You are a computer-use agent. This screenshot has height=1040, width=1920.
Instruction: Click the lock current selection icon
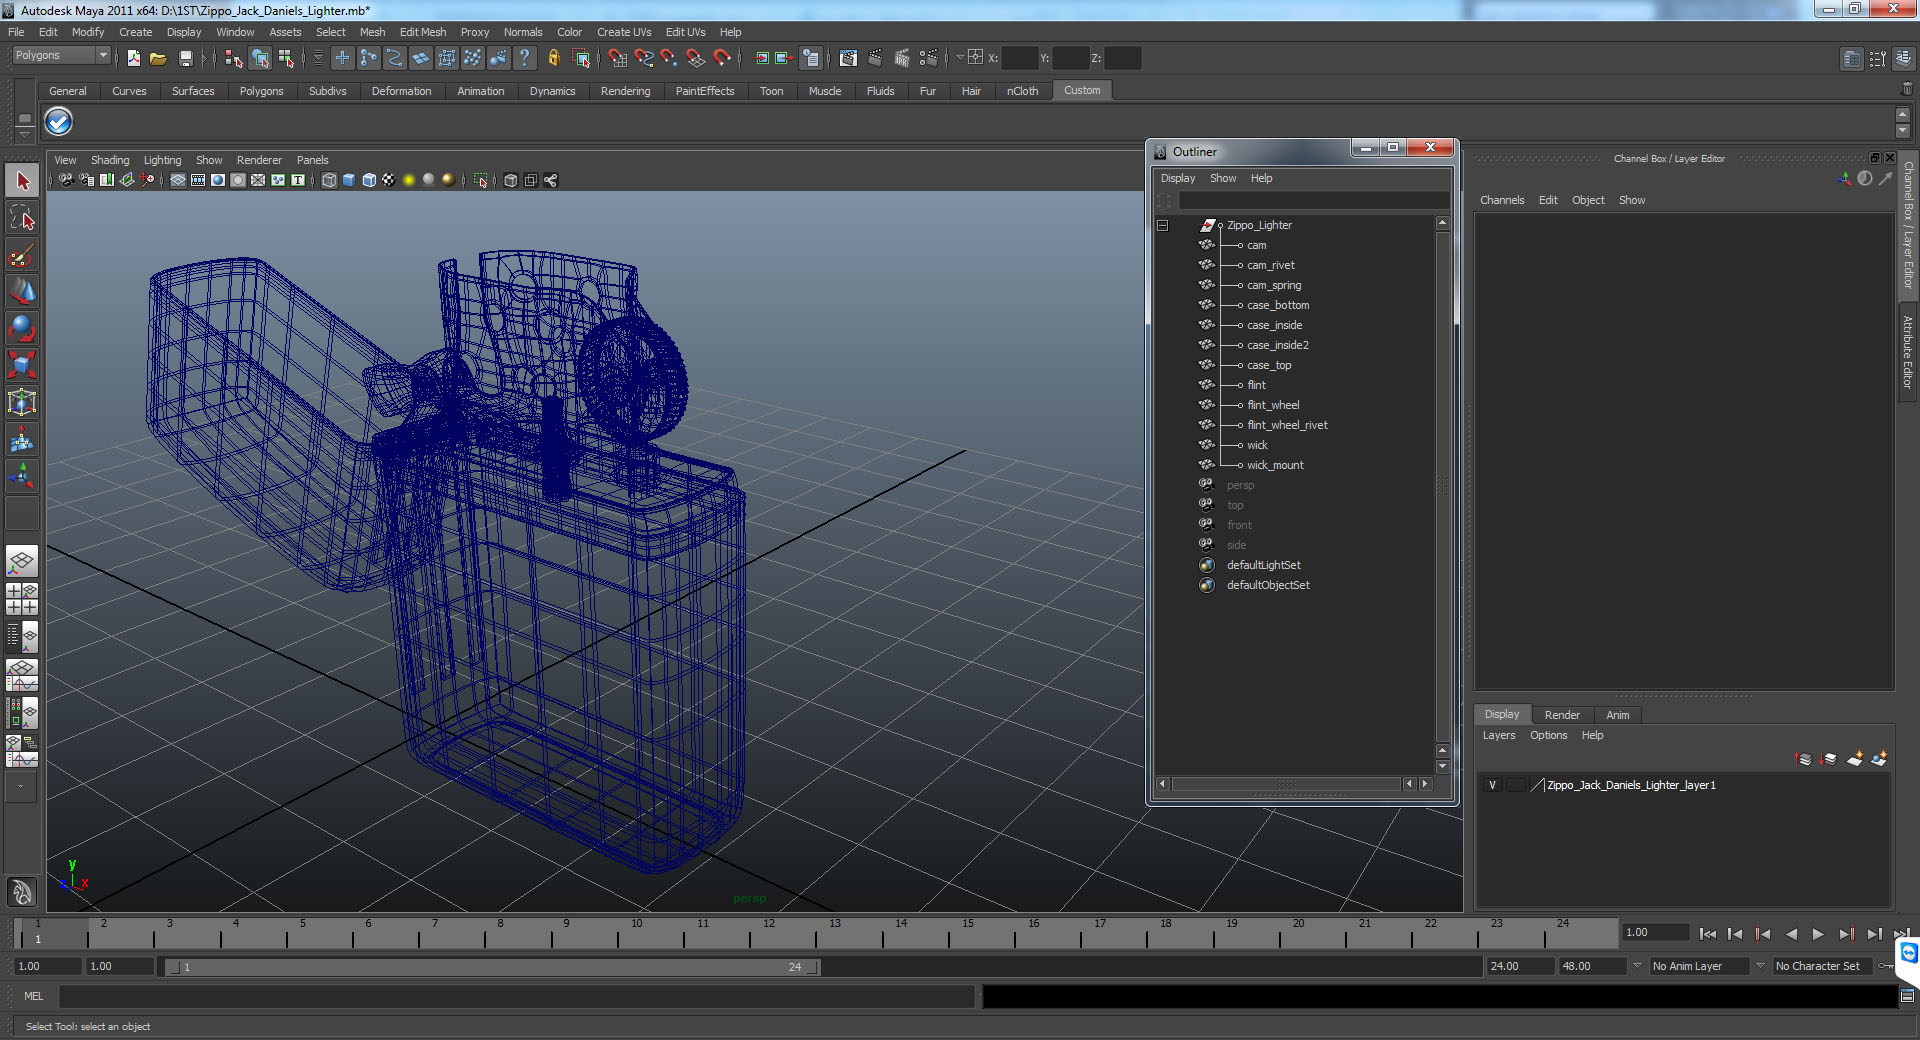tap(554, 58)
